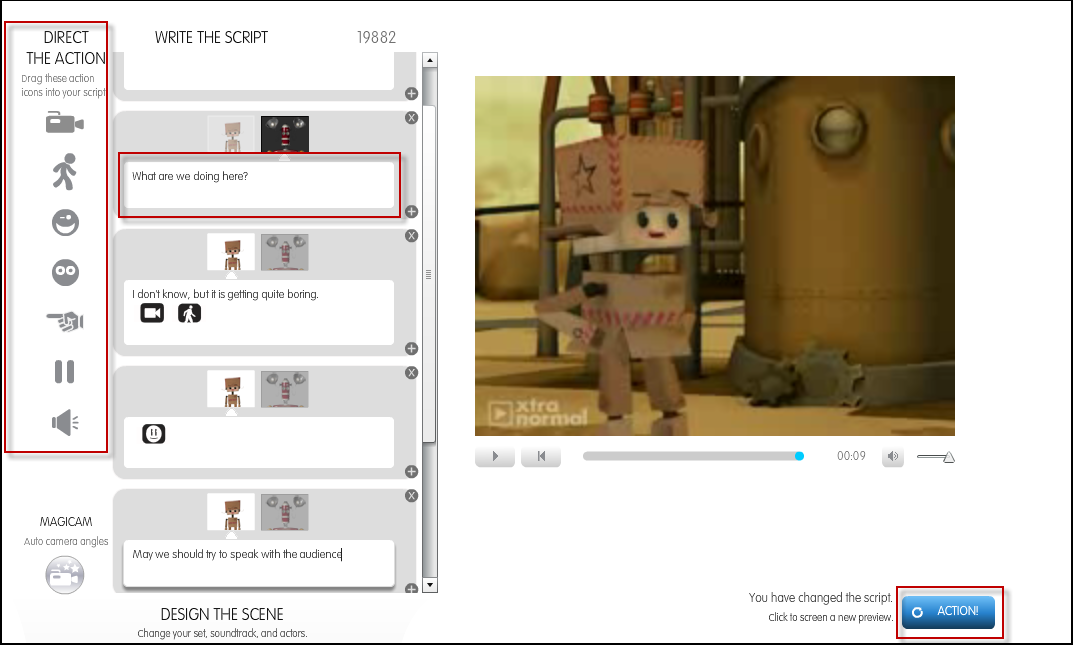Remove the "What are we doing here?" block
Screen dimensions: 1073x645
pyautogui.click(x=411, y=118)
